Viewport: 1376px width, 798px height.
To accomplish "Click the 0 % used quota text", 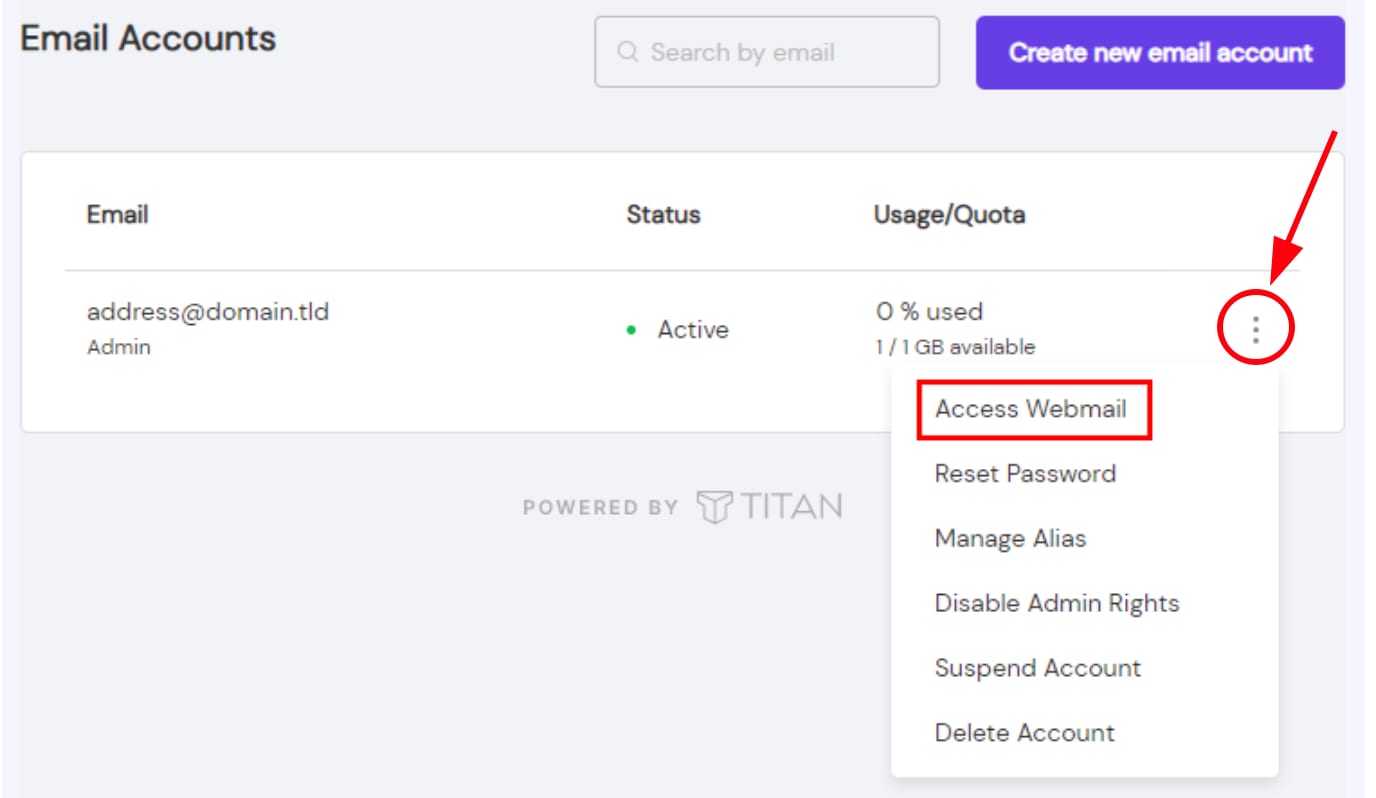I will click(x=926, y=311).
